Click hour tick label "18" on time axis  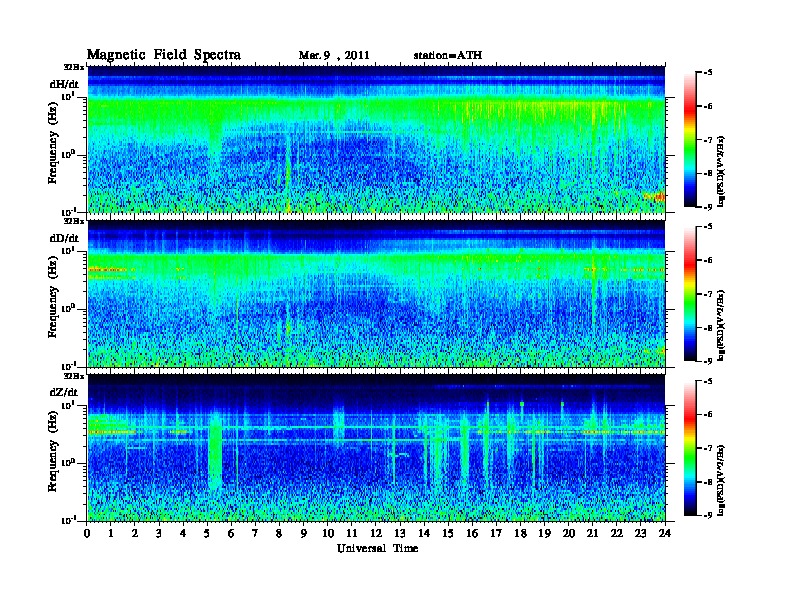[520, 533]
